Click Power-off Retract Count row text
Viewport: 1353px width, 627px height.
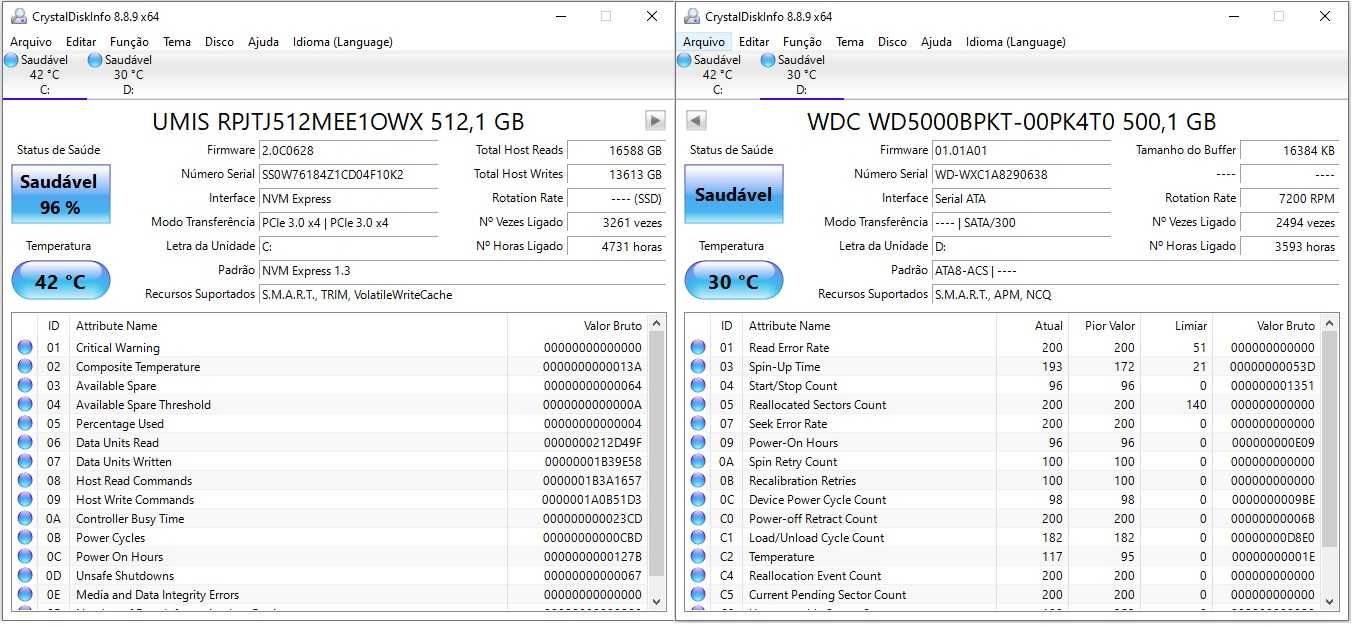[813, 519]
